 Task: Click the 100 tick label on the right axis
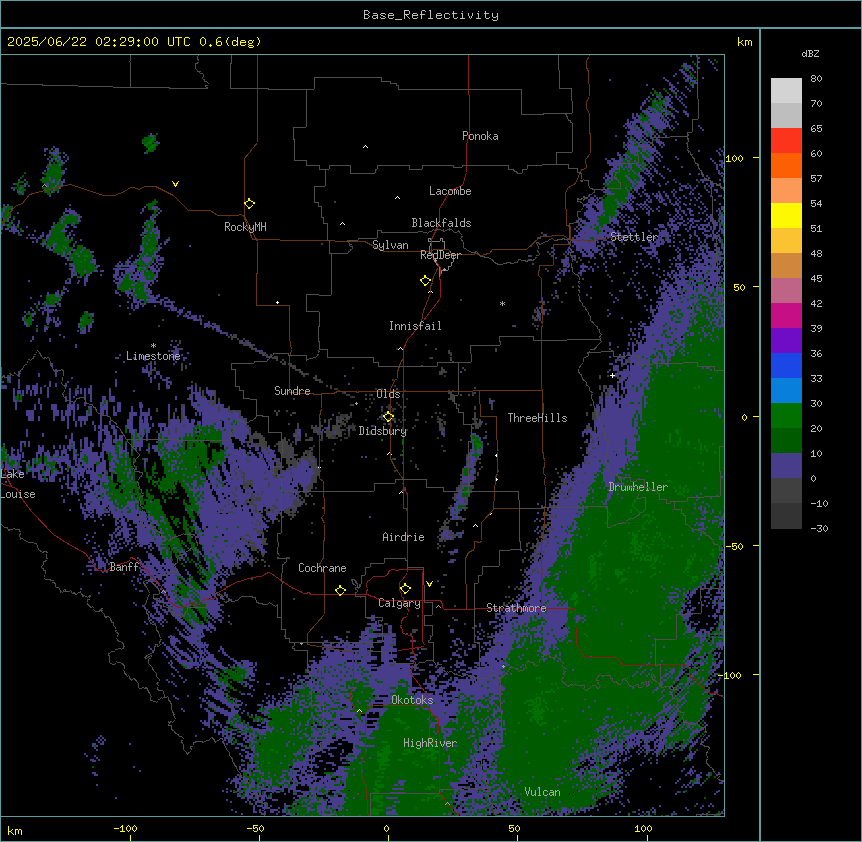click(x=734, y=158)
